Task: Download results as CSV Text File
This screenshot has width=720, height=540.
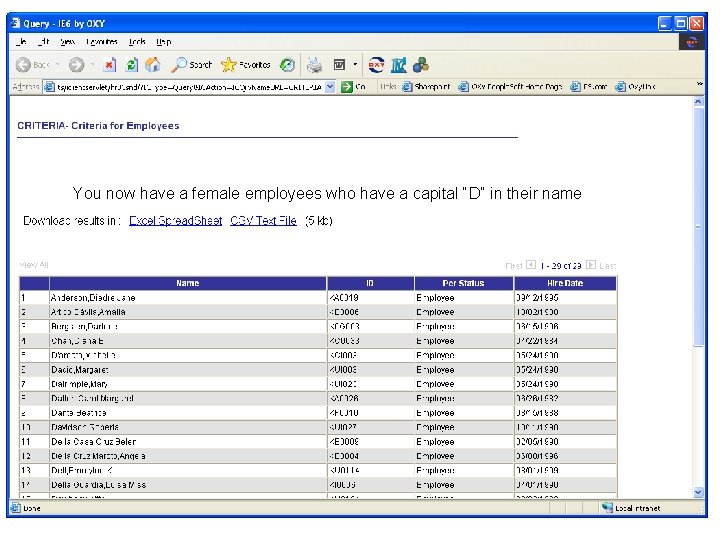Action: (x=264, y=221)
